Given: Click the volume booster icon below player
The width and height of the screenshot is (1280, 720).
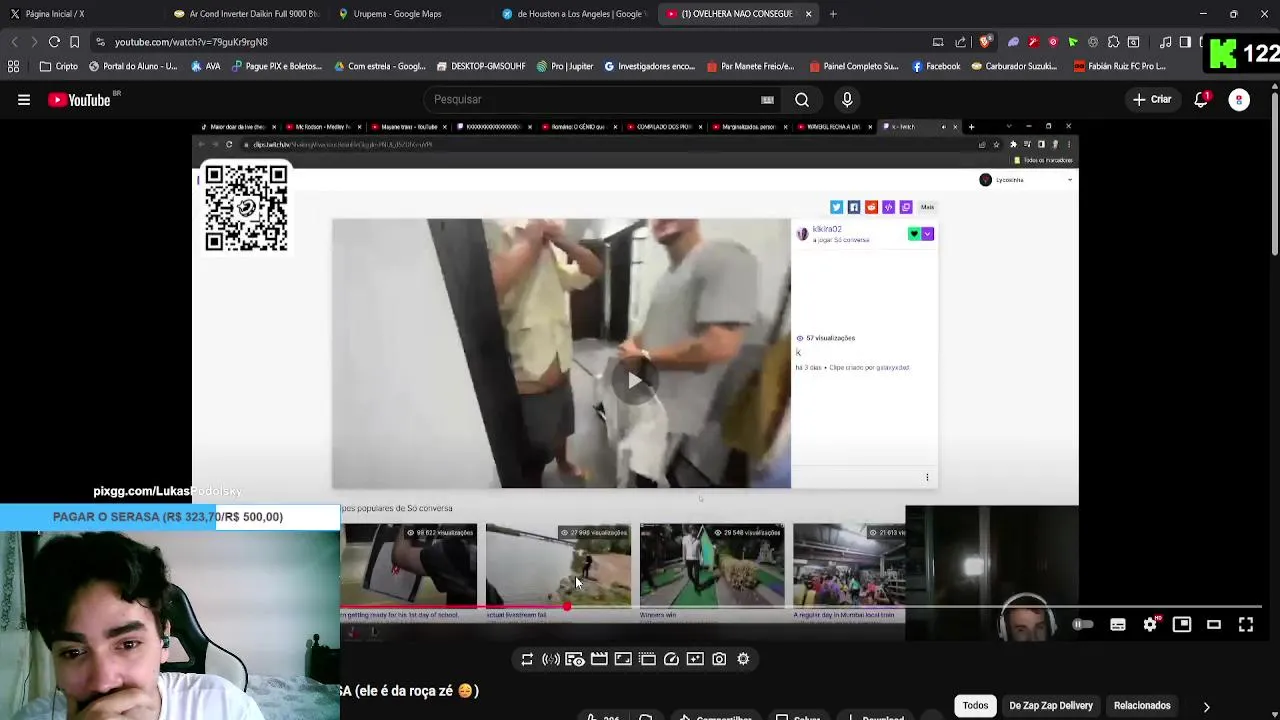Looking at the screenshot, I should [551, 659].
